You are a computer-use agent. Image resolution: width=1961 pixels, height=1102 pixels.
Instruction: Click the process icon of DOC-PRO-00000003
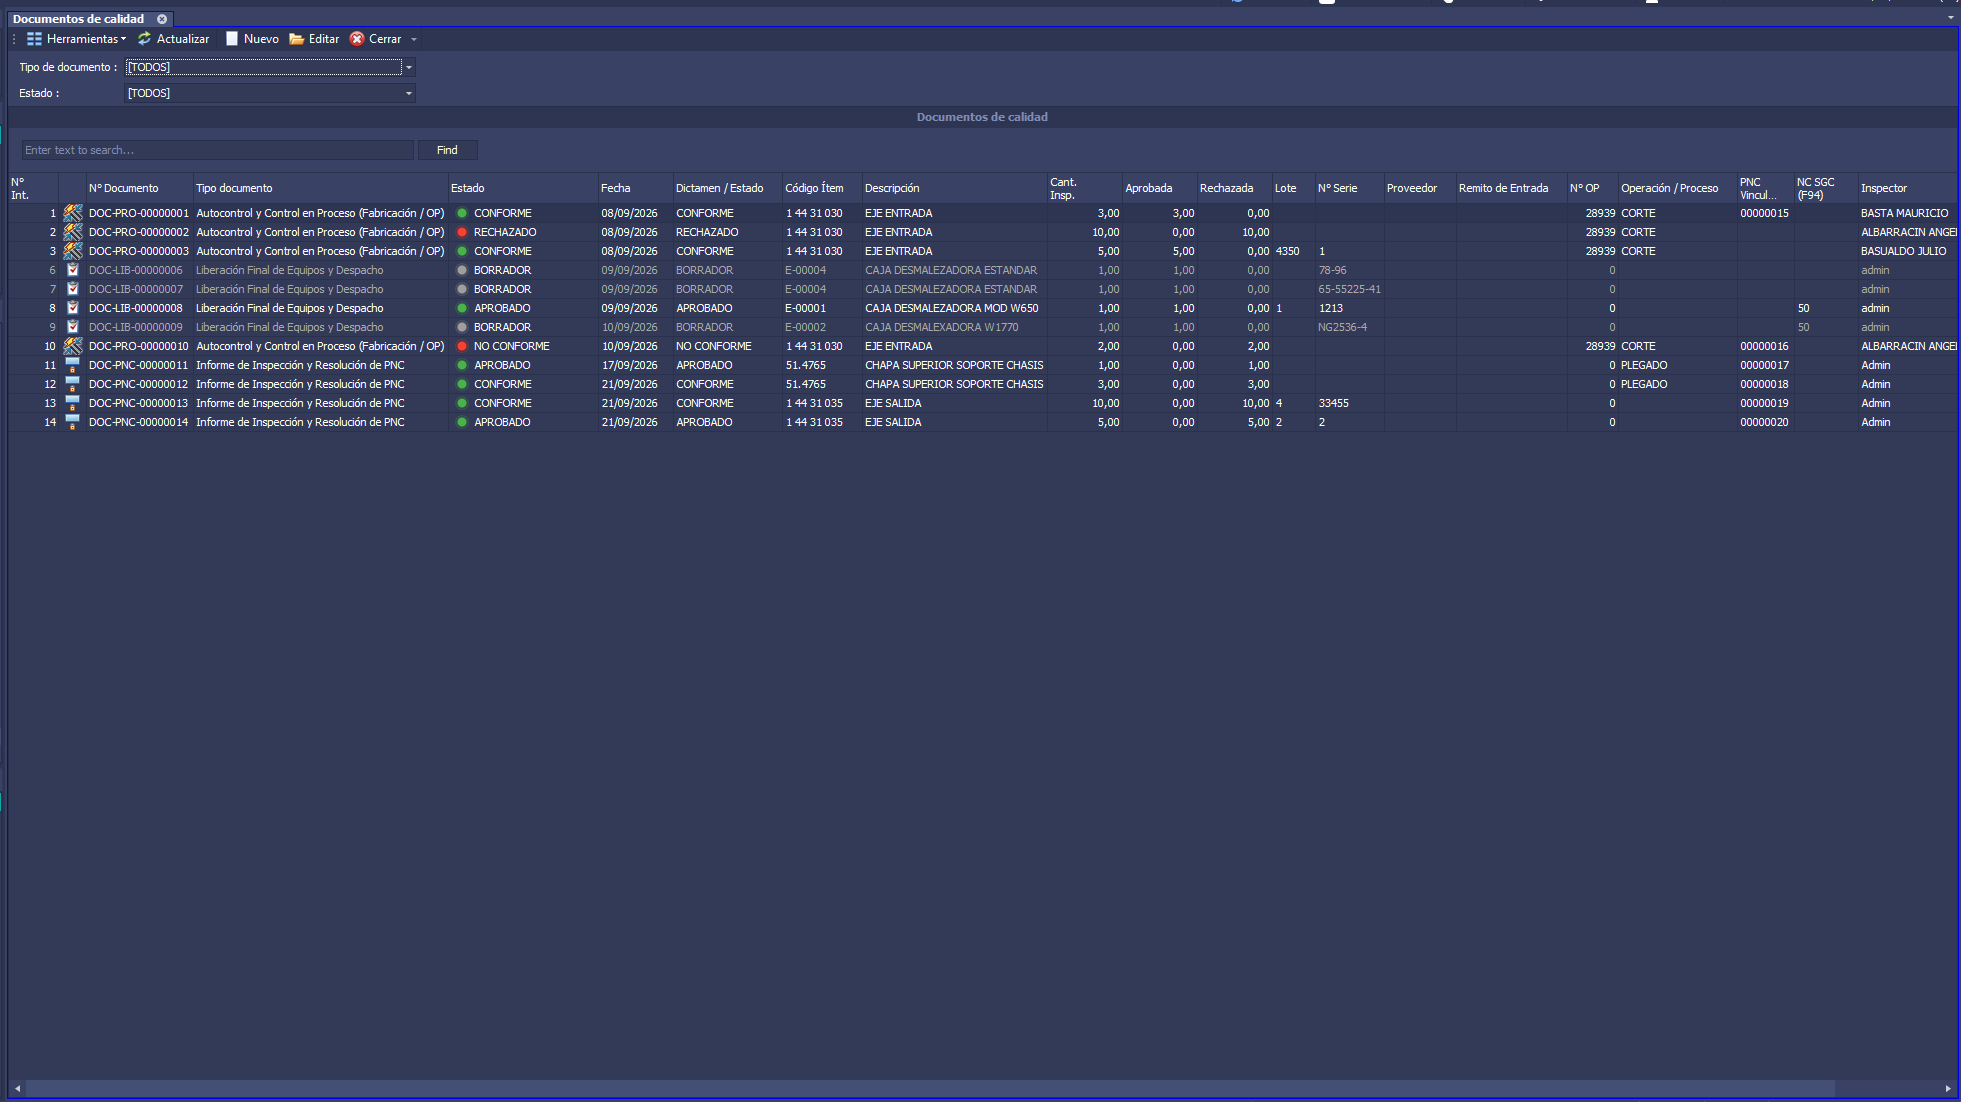(73, 251)
